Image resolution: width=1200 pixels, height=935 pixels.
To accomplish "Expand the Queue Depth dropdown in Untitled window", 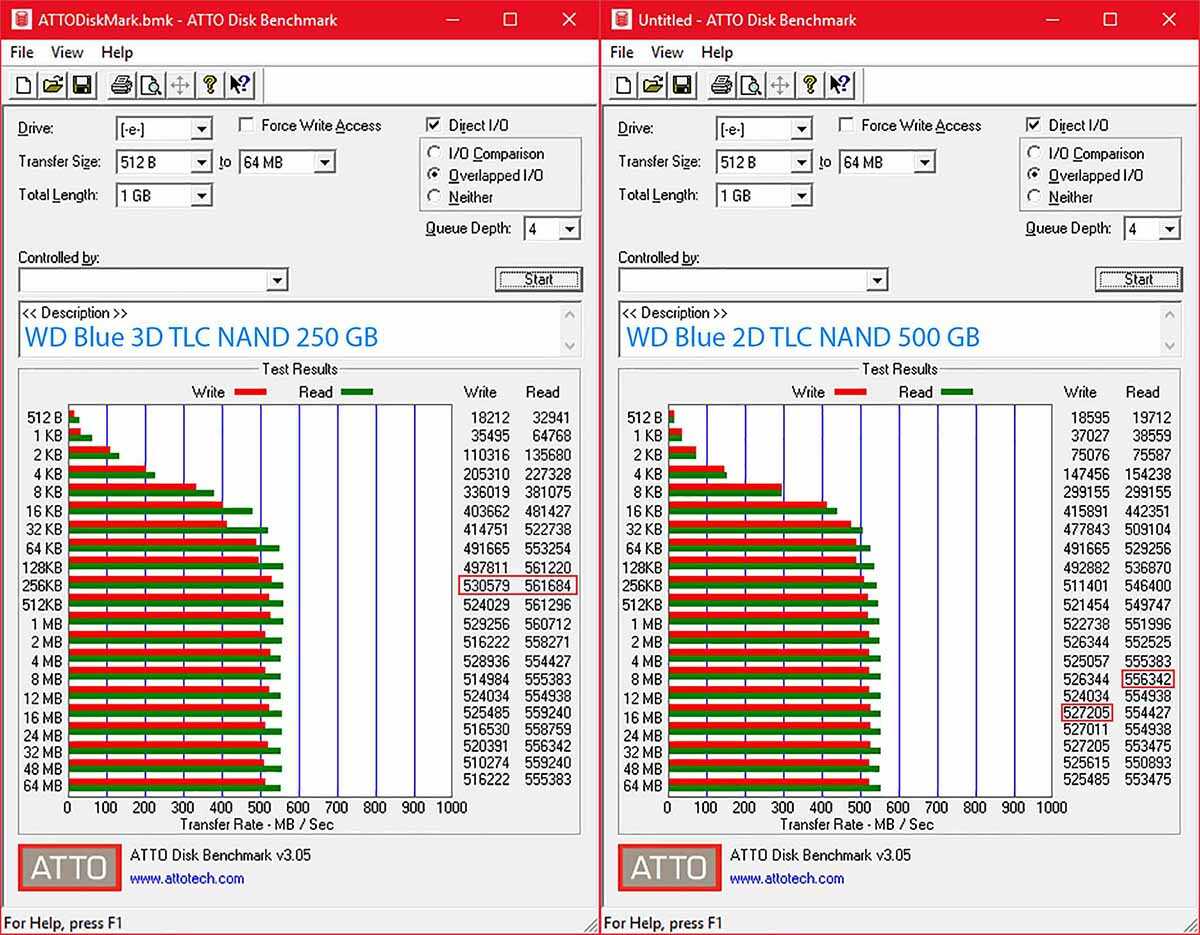I will click(1169, 230).
